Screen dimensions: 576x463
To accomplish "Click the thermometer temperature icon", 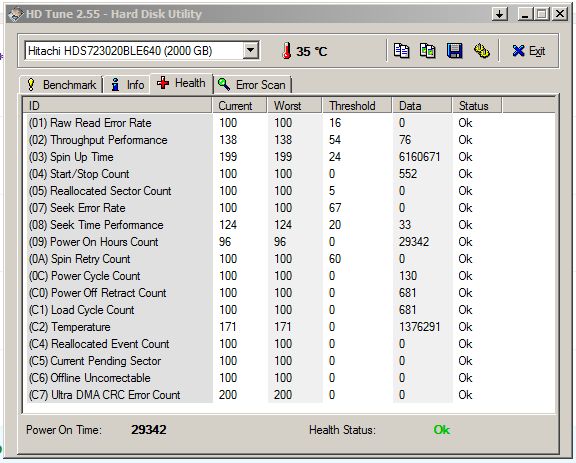I will (x=287, y=51).
